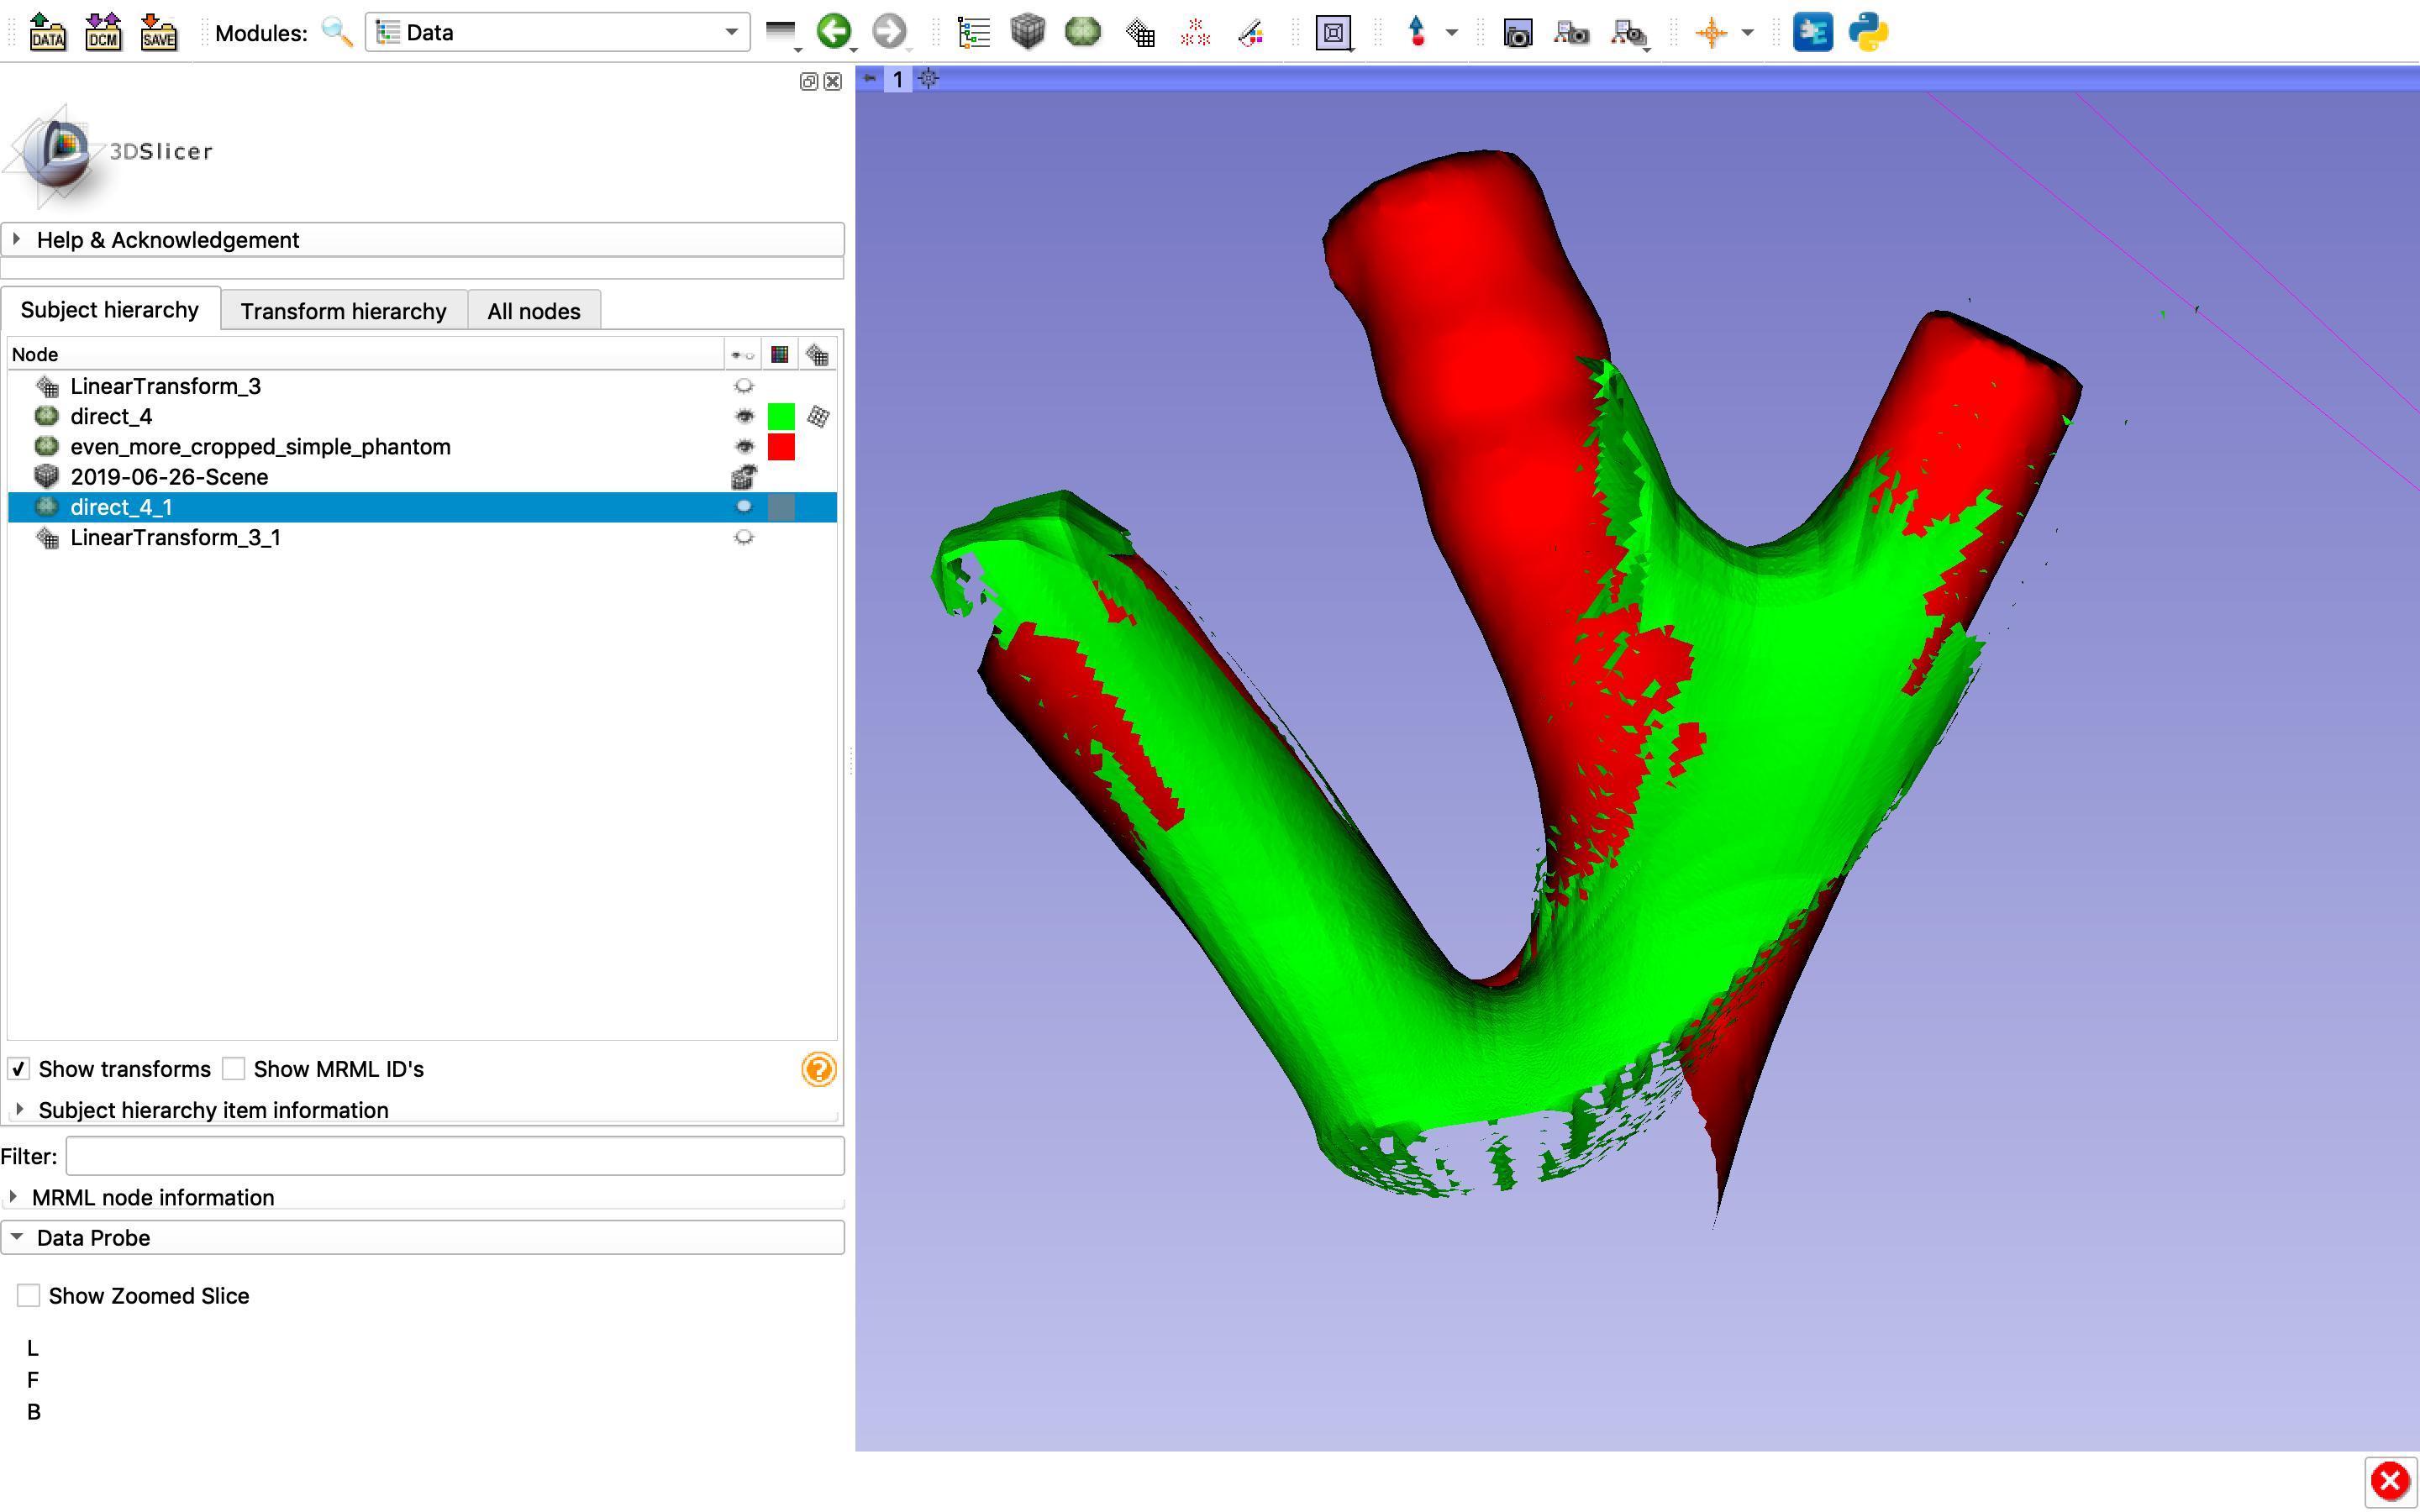This screenshot has height=1512, width=2420.
Task: Switch to Transform hierarchy tab
Action: [x=343, y=311]
